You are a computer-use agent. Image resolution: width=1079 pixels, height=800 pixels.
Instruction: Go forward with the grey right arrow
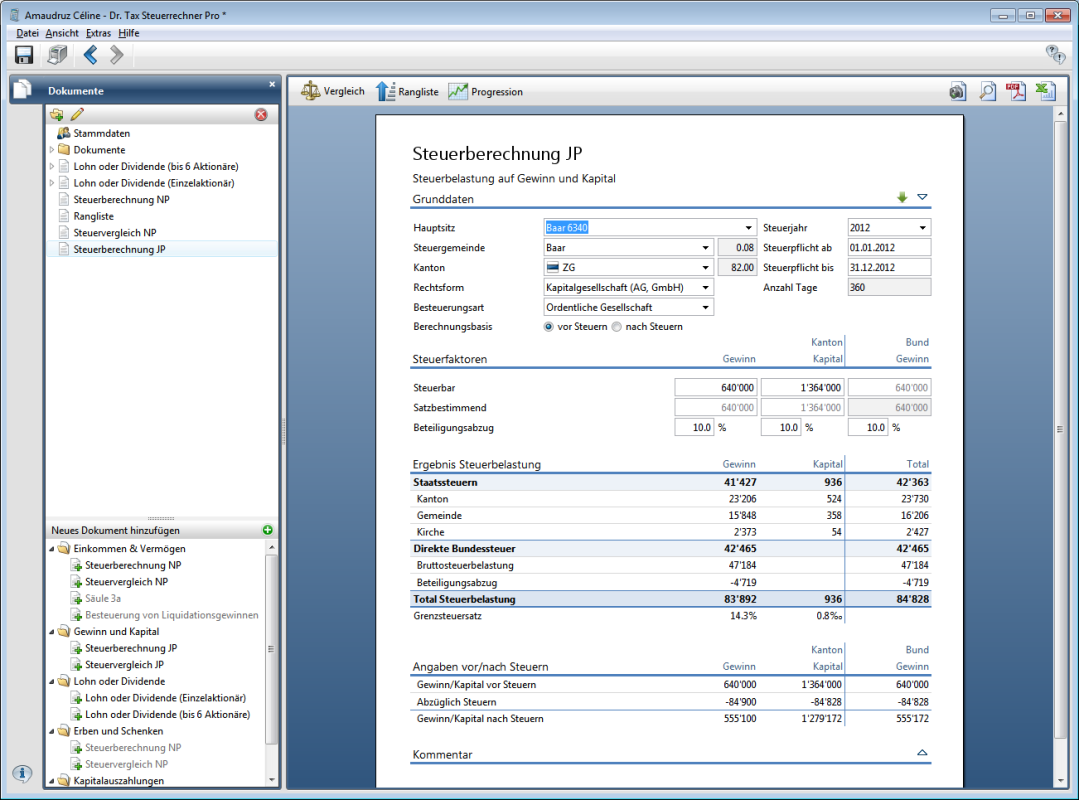117,55
